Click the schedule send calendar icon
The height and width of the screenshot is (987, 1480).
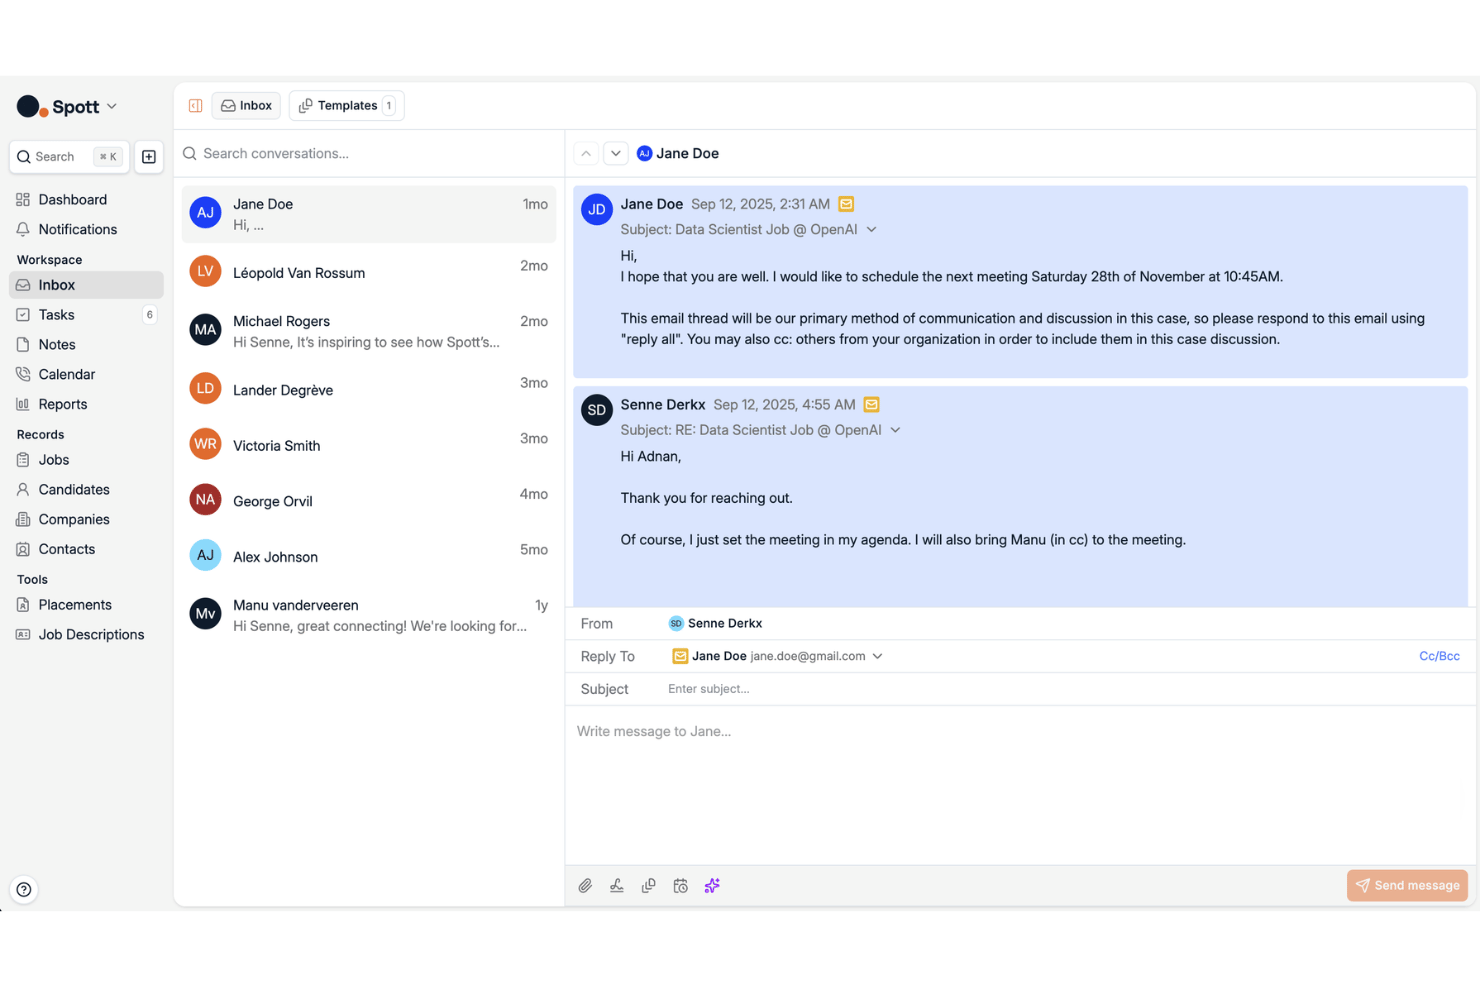click(681, 886)
